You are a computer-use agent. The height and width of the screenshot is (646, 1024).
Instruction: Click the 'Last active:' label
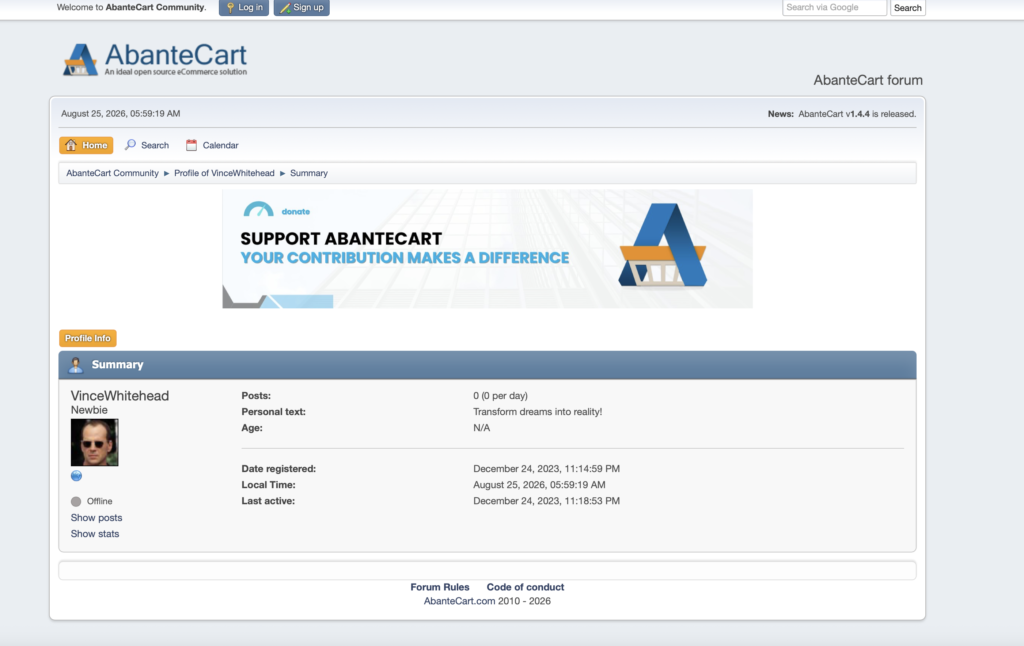pos(268,501)
